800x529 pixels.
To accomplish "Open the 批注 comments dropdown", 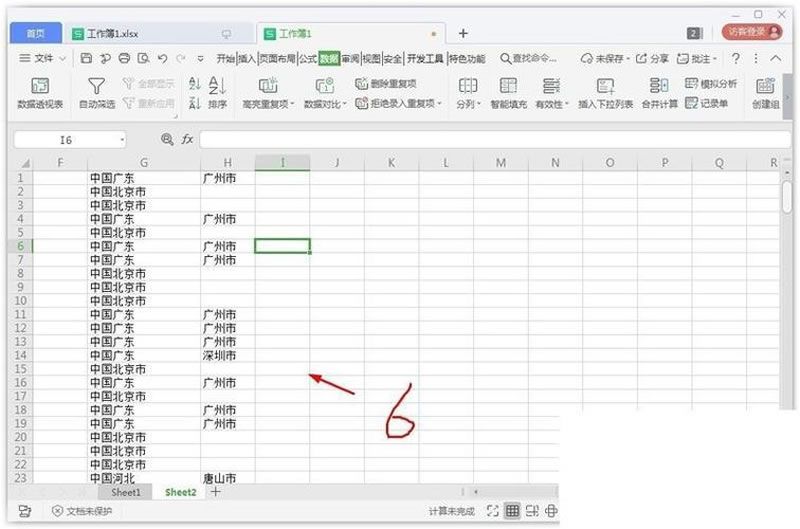I will (697, 59).
